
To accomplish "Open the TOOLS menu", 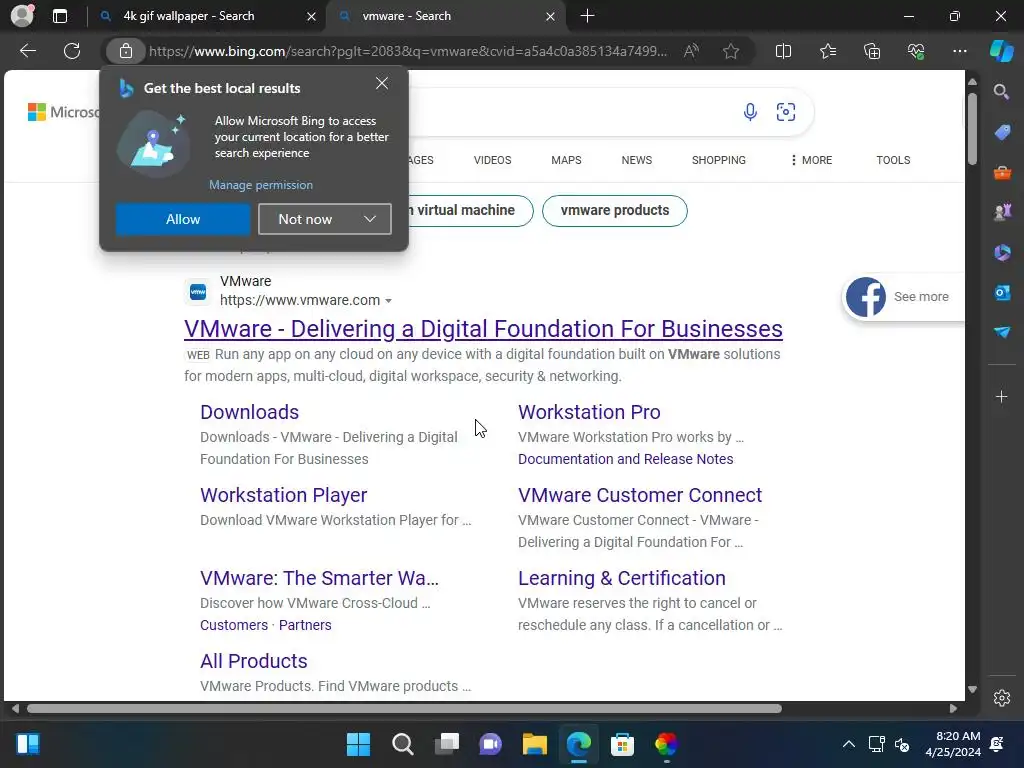I will point(893,160).
